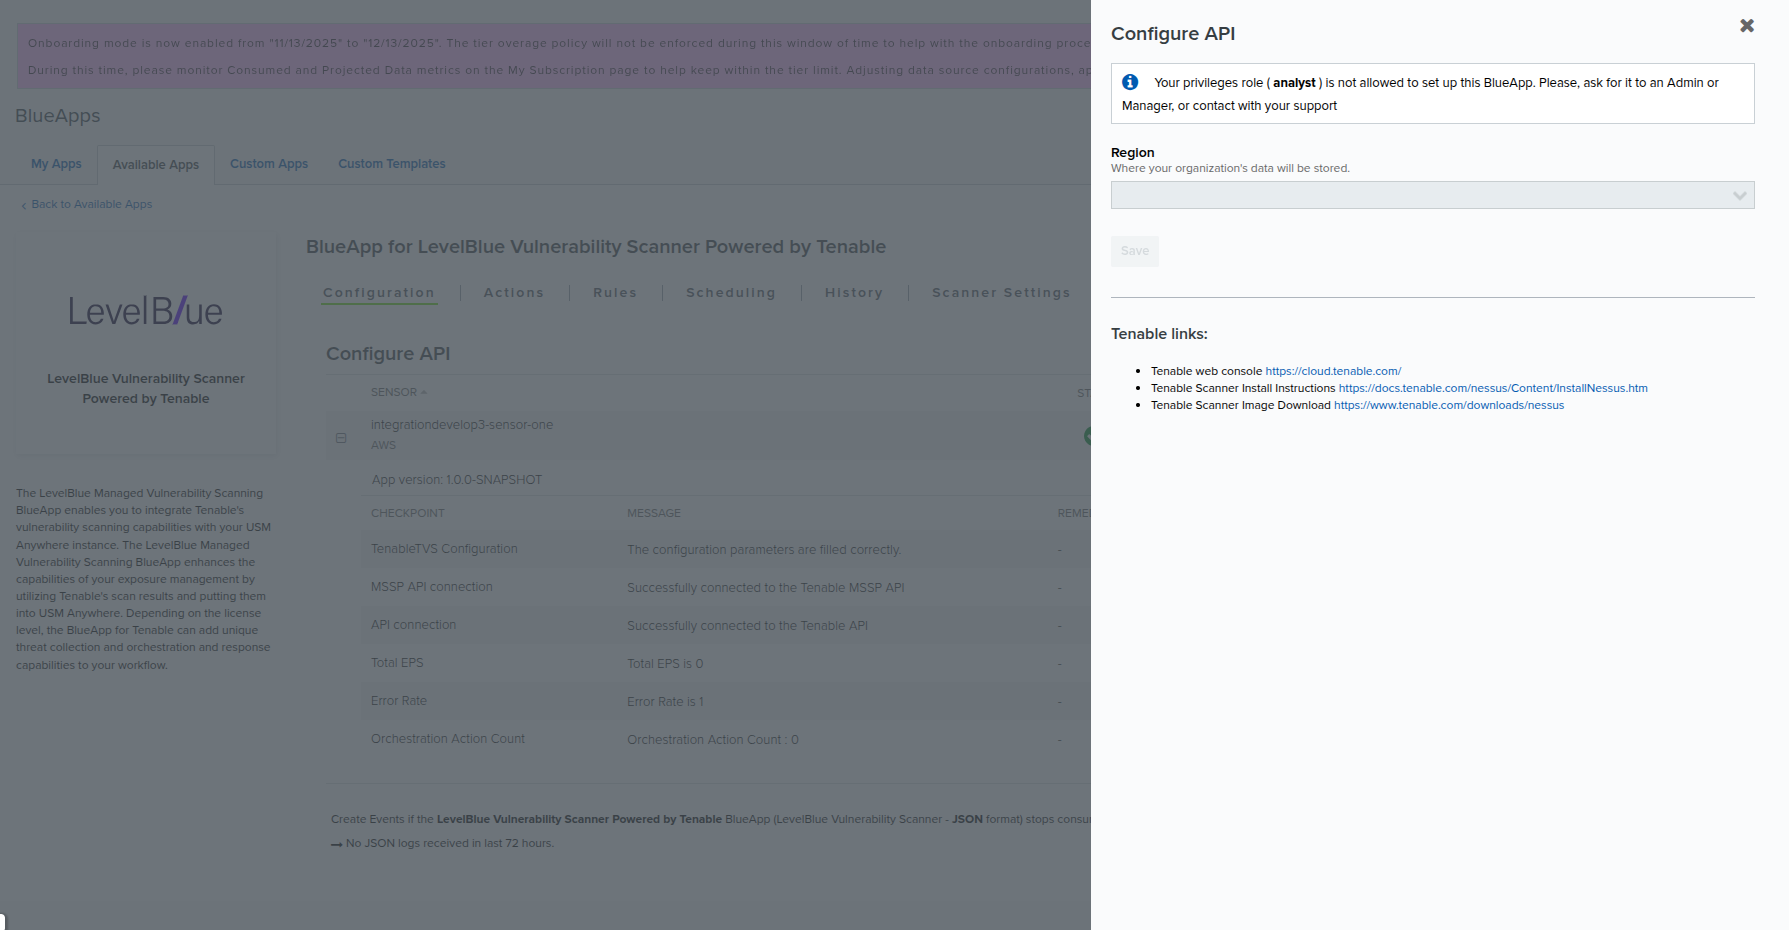Collapse the integrationdevelop3-sensor-one row
Image resolution: width=1789 pixels, height=930 pixels.
coord(341,438)
